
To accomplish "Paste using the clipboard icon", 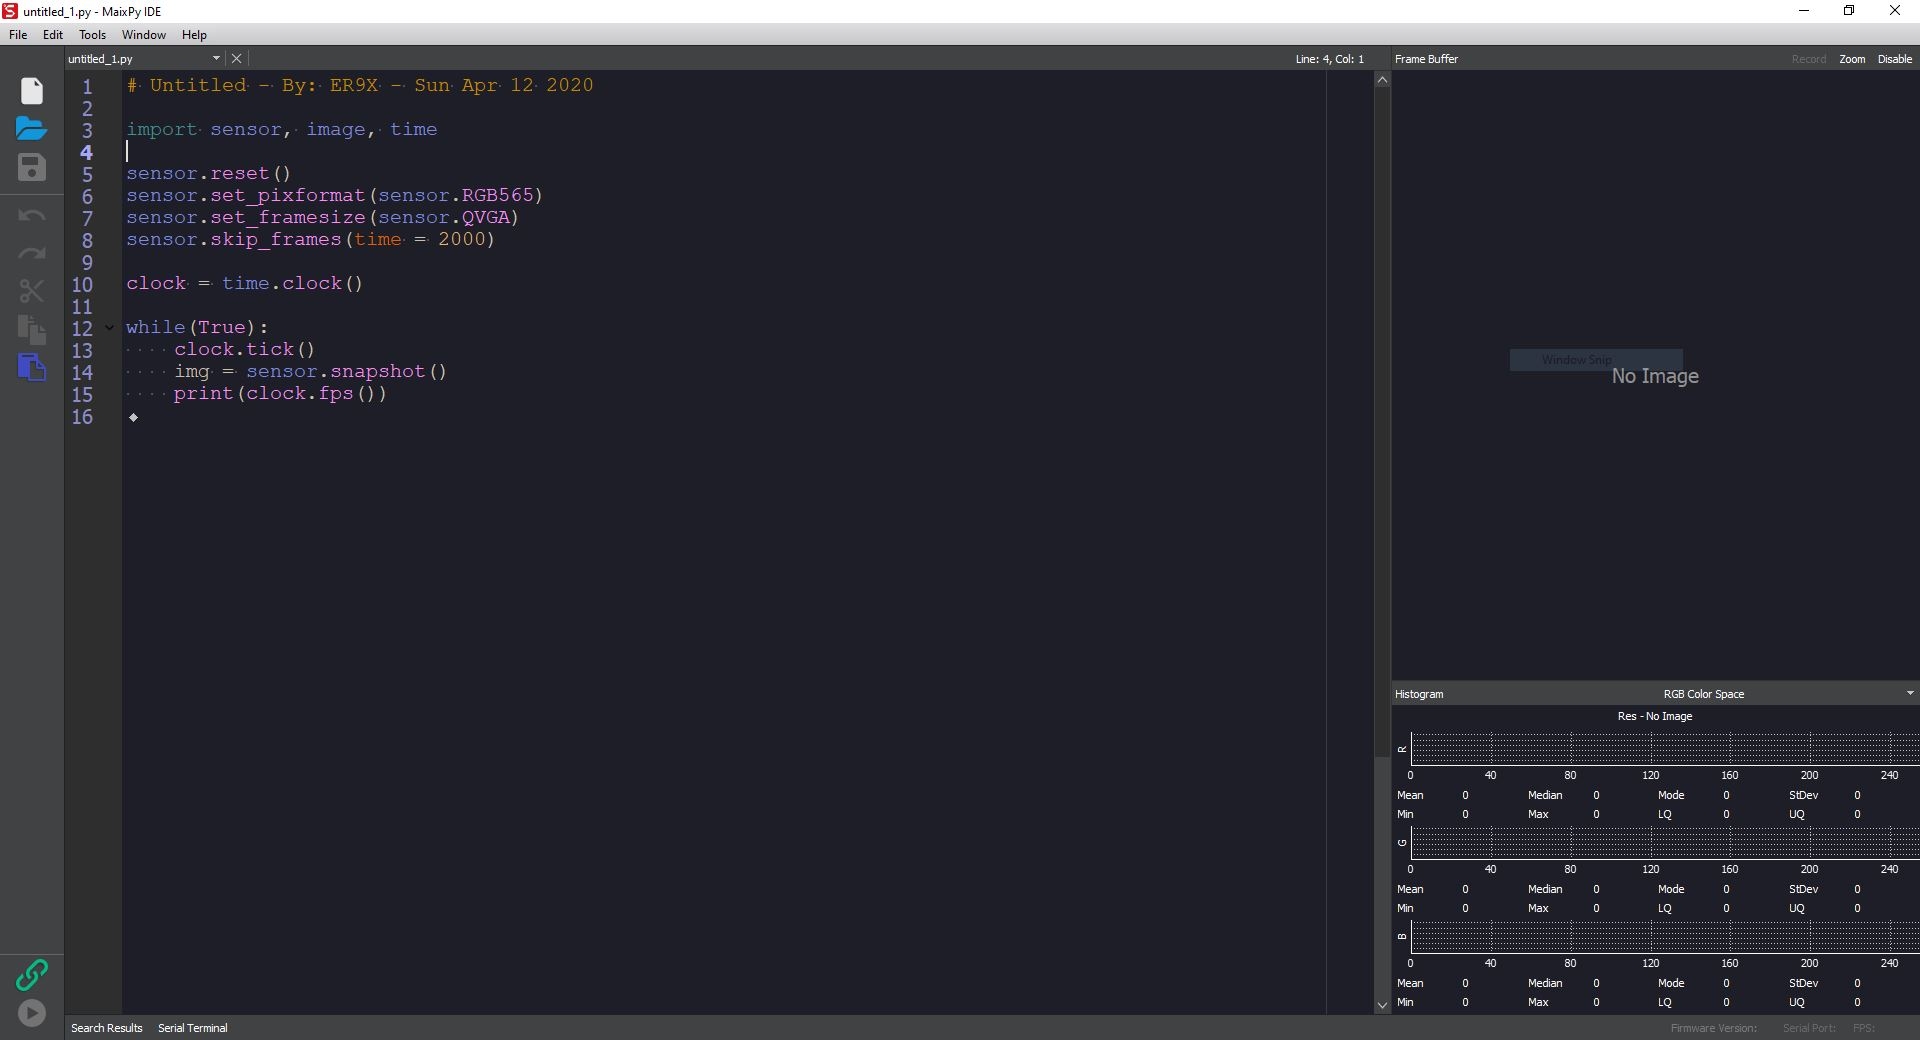I will [x=32, y=367].
